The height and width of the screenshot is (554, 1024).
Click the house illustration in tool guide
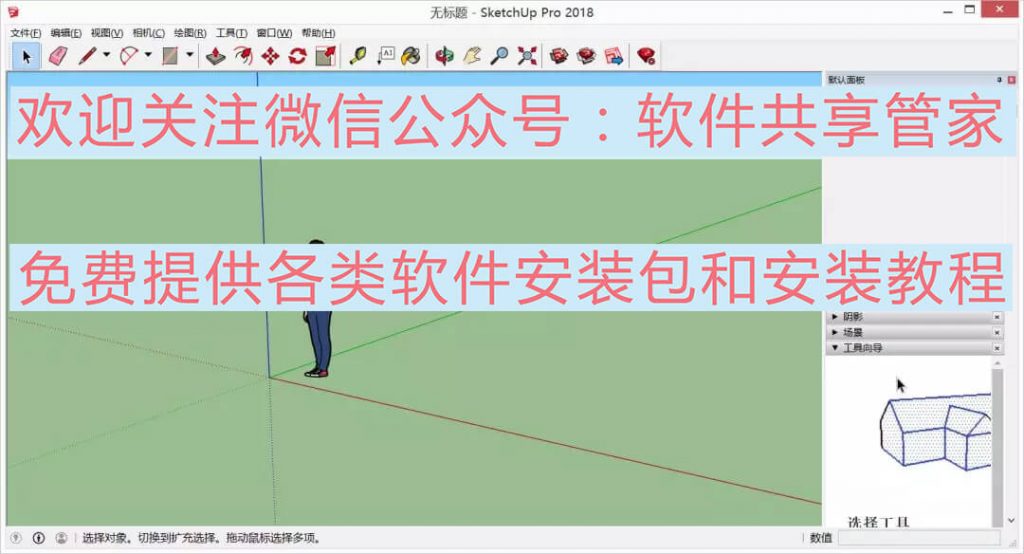click(x=936, y=431)
